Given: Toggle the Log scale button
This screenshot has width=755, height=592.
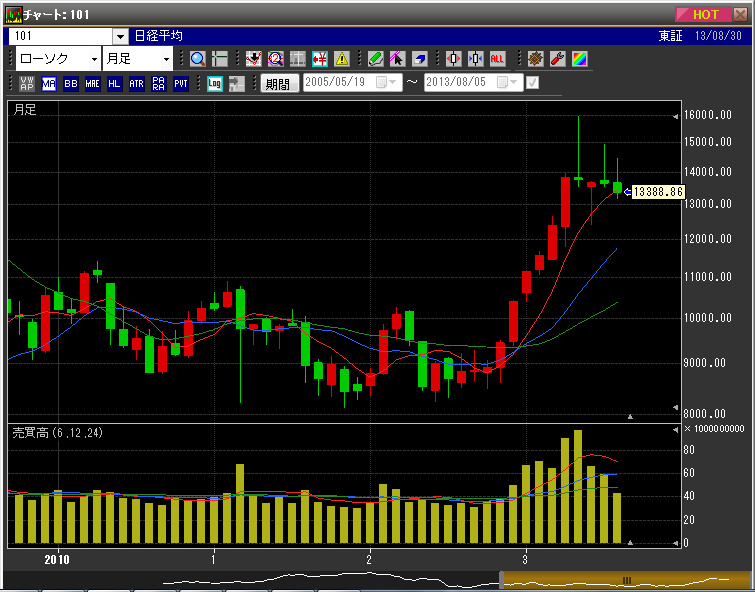Looking at the screenshot, I should click(x=214, y=84).
